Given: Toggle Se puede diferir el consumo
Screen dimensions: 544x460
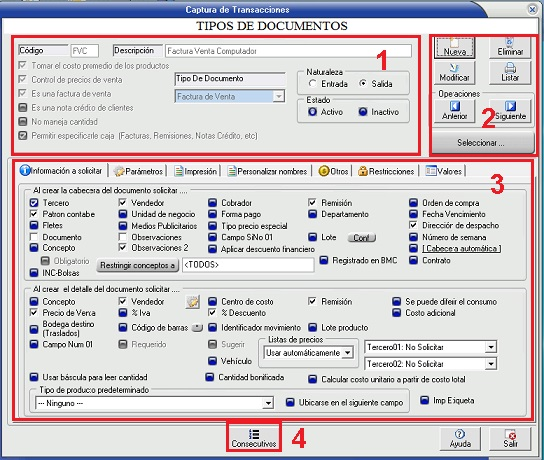Looking at the screenshot, I should click(397, 302).
